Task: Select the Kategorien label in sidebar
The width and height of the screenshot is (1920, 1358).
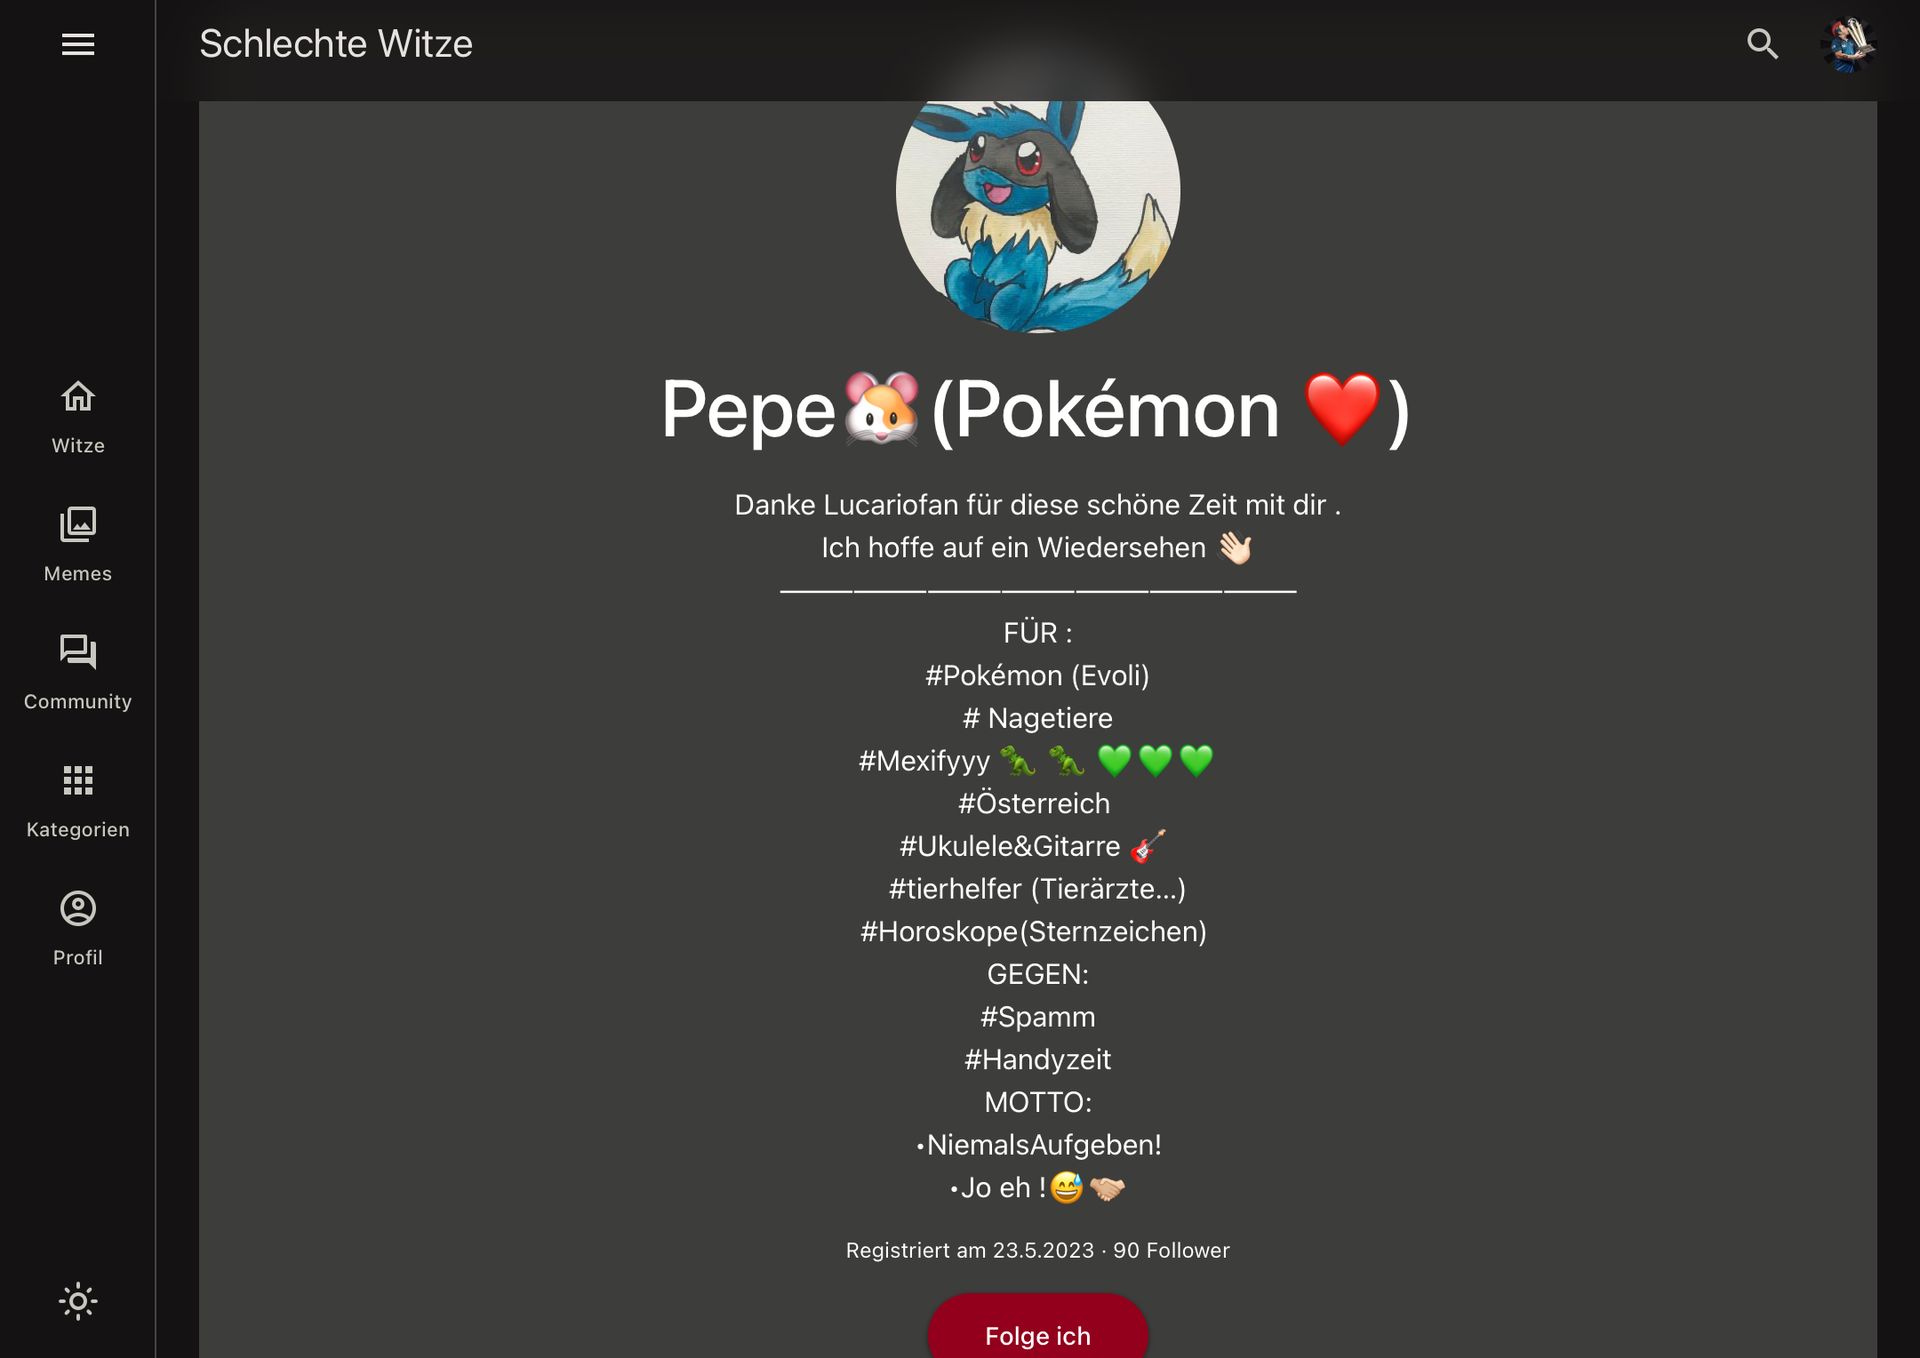Action: (x=78, y=830)
